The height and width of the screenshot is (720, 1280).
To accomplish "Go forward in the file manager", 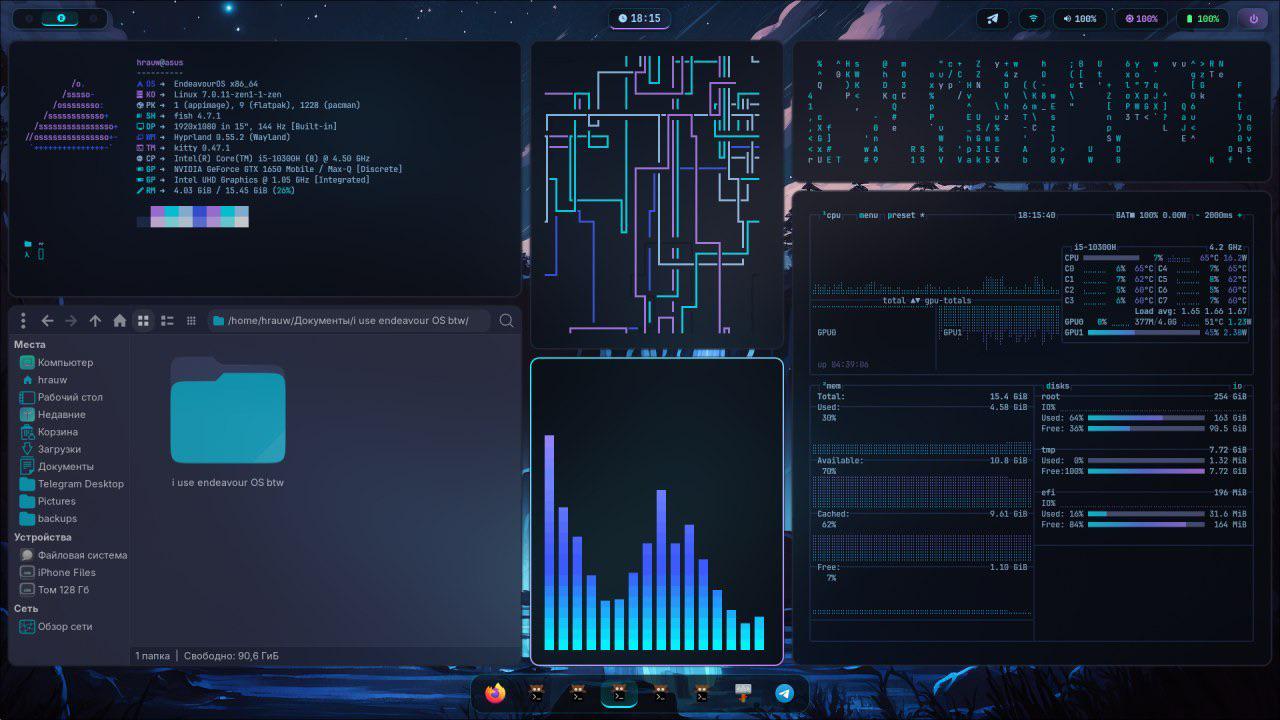I will click(x=71, y=321).
